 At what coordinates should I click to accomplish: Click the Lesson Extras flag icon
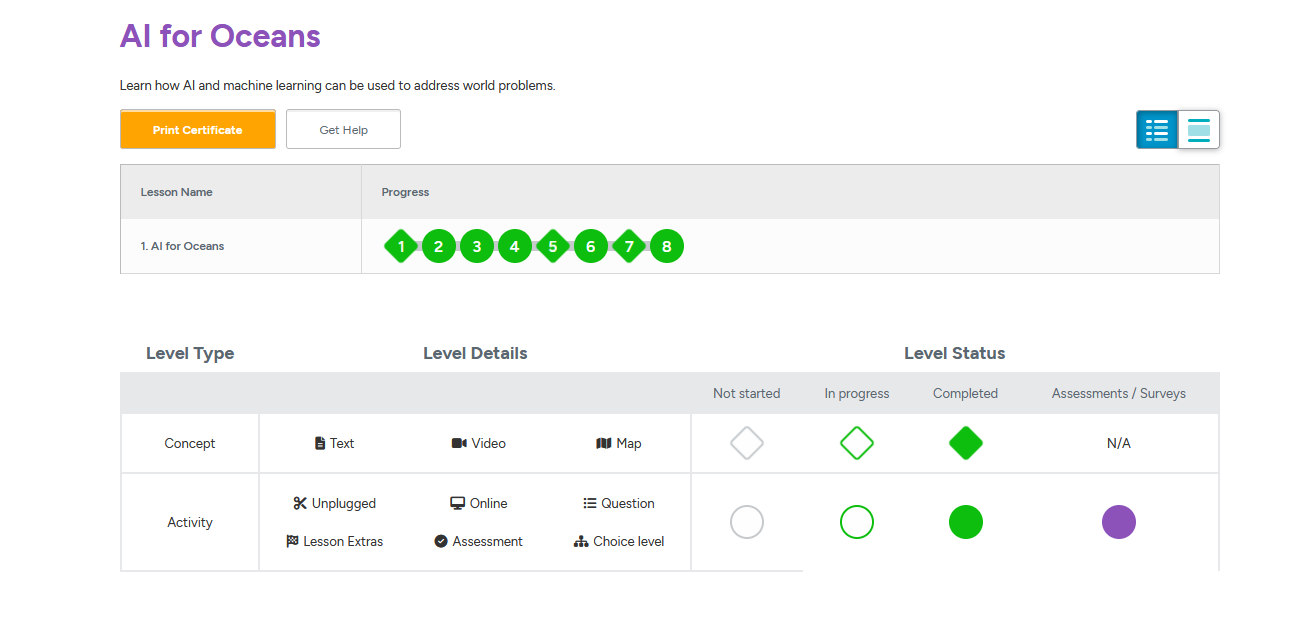[292, 541]
